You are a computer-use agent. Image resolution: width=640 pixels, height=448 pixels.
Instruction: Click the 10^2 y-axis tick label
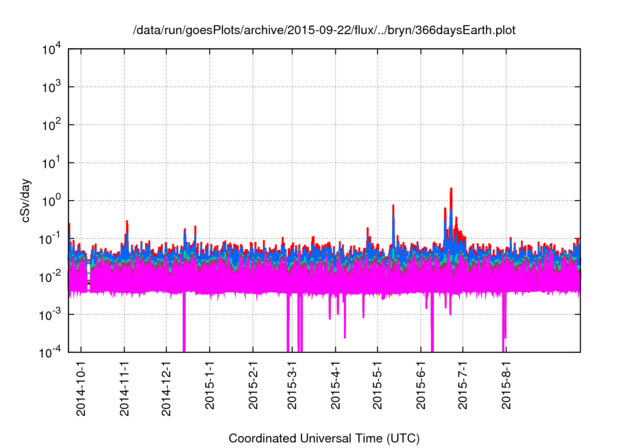click(x=53, y=125)
